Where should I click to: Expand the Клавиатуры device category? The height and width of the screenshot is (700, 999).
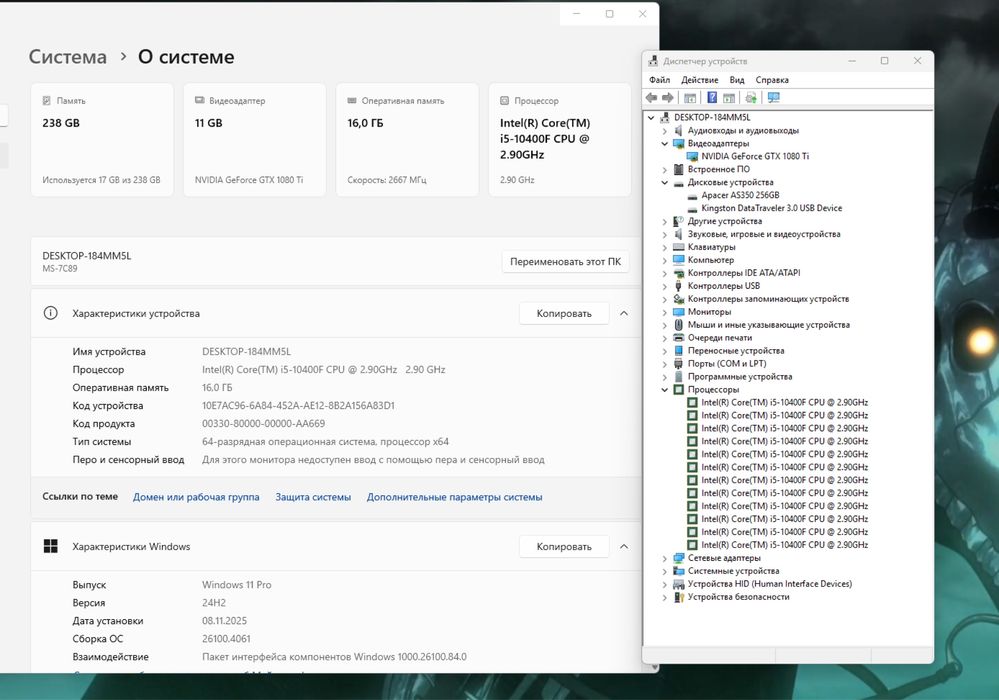coord(665,247)
